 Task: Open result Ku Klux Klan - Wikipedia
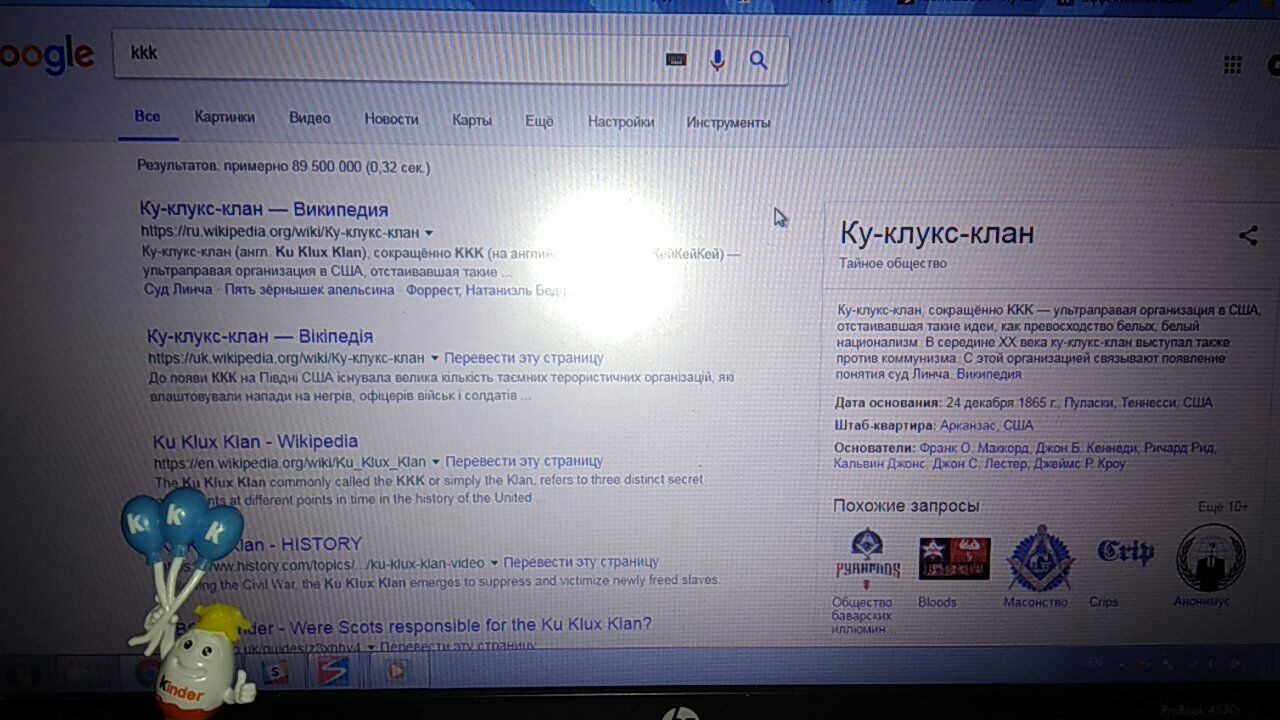point(255,441)
